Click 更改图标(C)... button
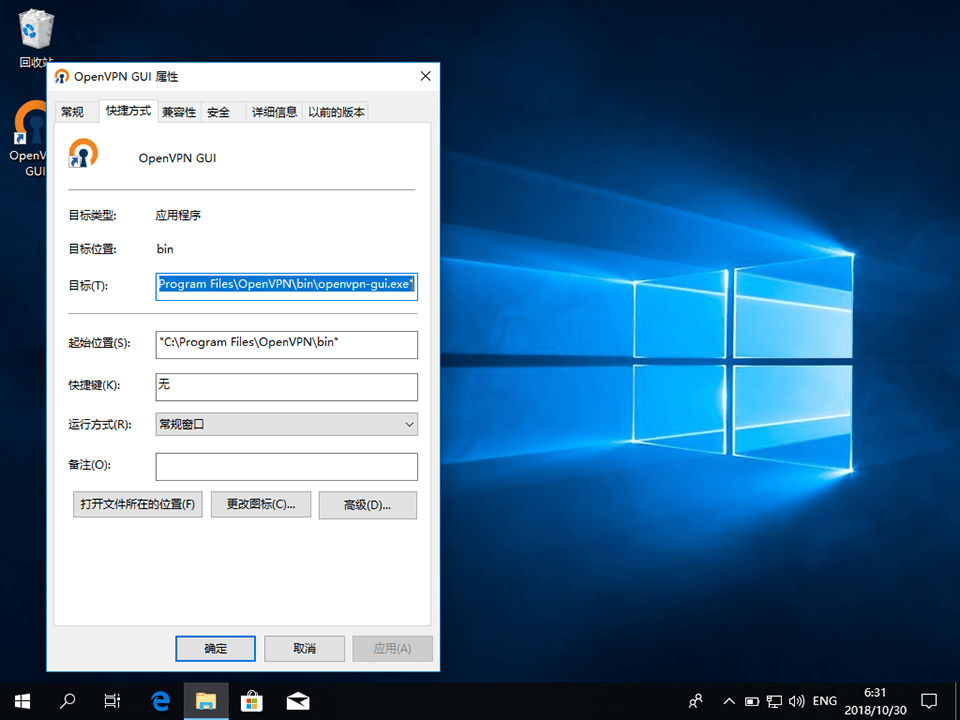The image size is (960, 720). point(261,504)
